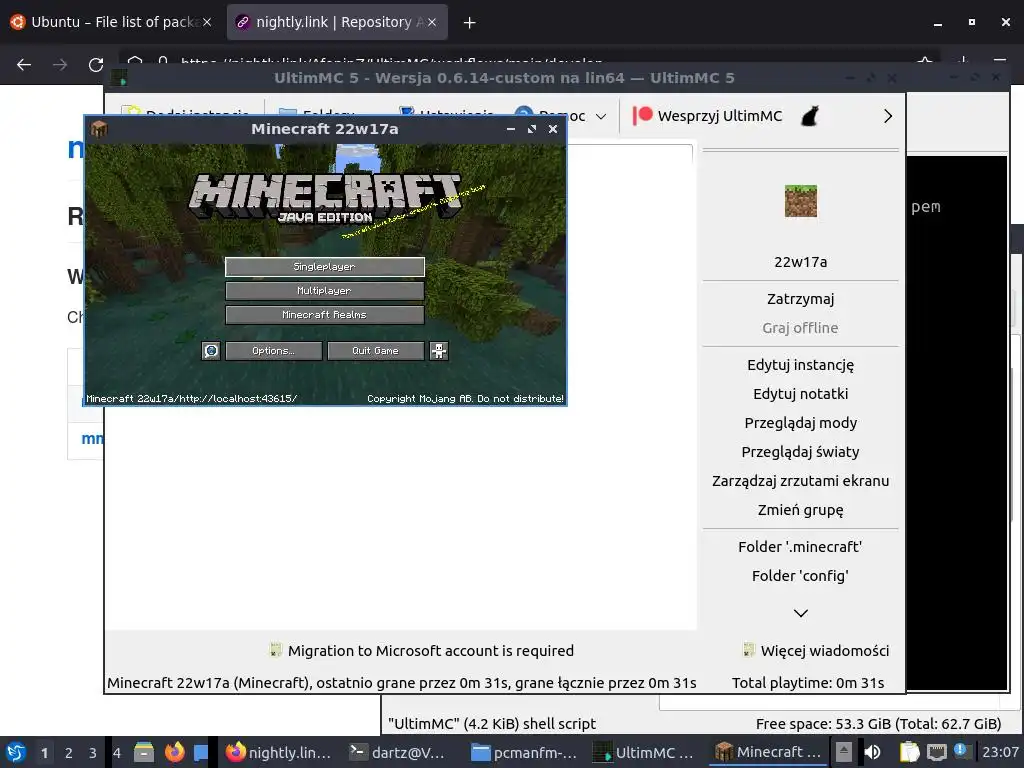Screen dimensions: 1024x768
Task: Click the Minecraft 22w17a status bar text
Action: pos(402,683)
